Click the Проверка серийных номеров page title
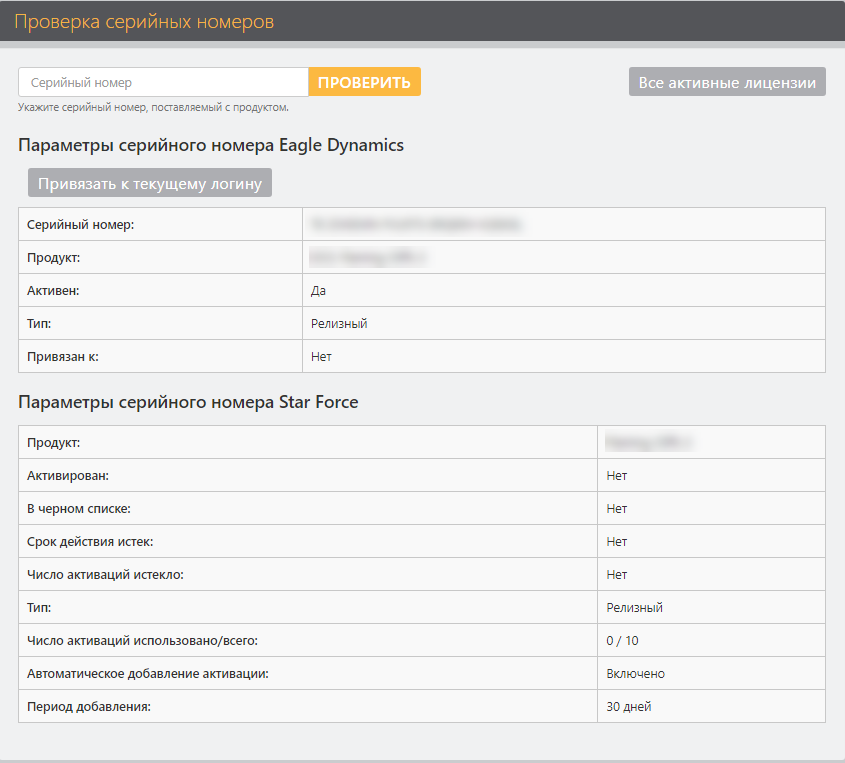This screenshot has width=845, height=763. click(144, 21)
